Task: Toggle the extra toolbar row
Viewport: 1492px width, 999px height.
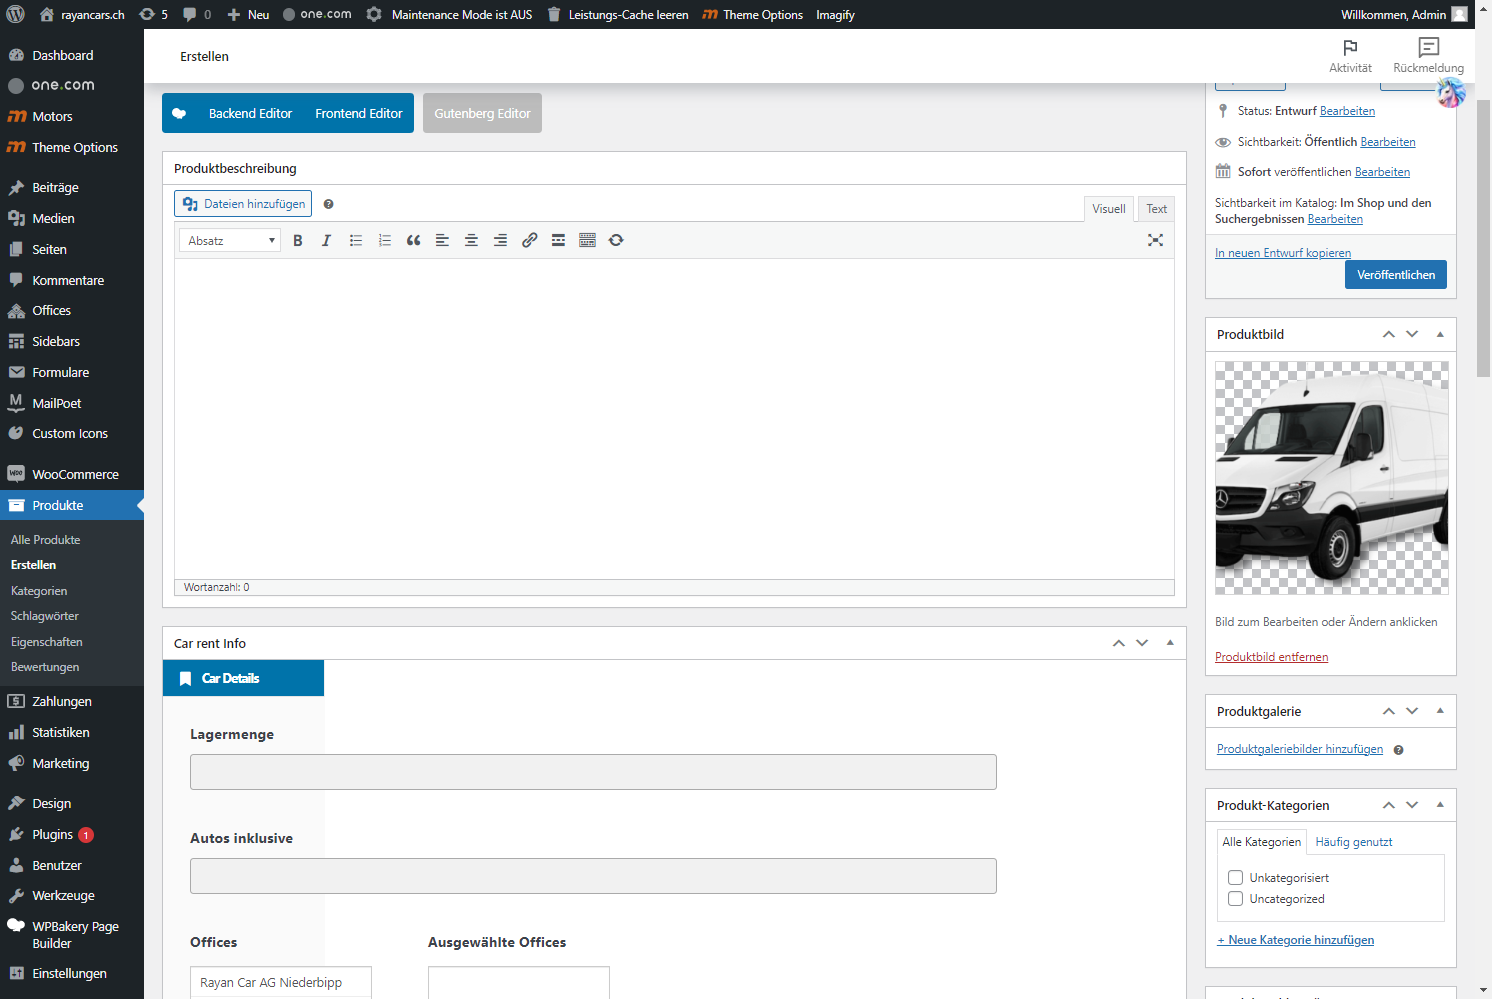Action: pos(587,240)
